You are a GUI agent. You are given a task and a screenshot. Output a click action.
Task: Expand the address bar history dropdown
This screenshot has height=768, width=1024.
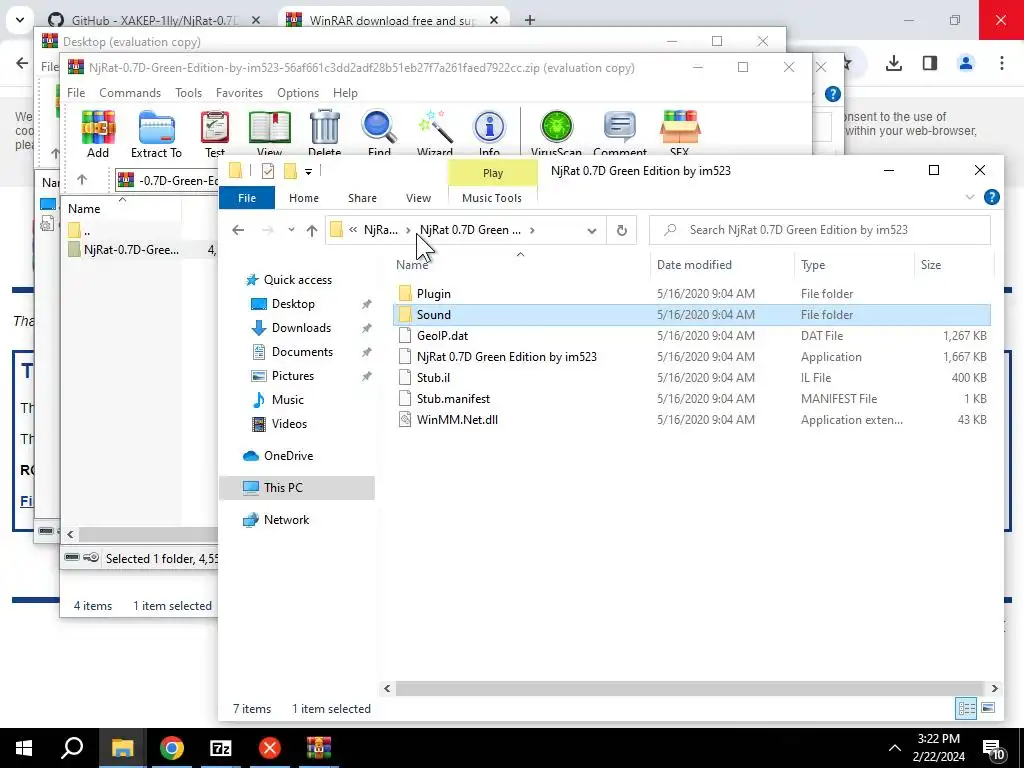(592, 231)
